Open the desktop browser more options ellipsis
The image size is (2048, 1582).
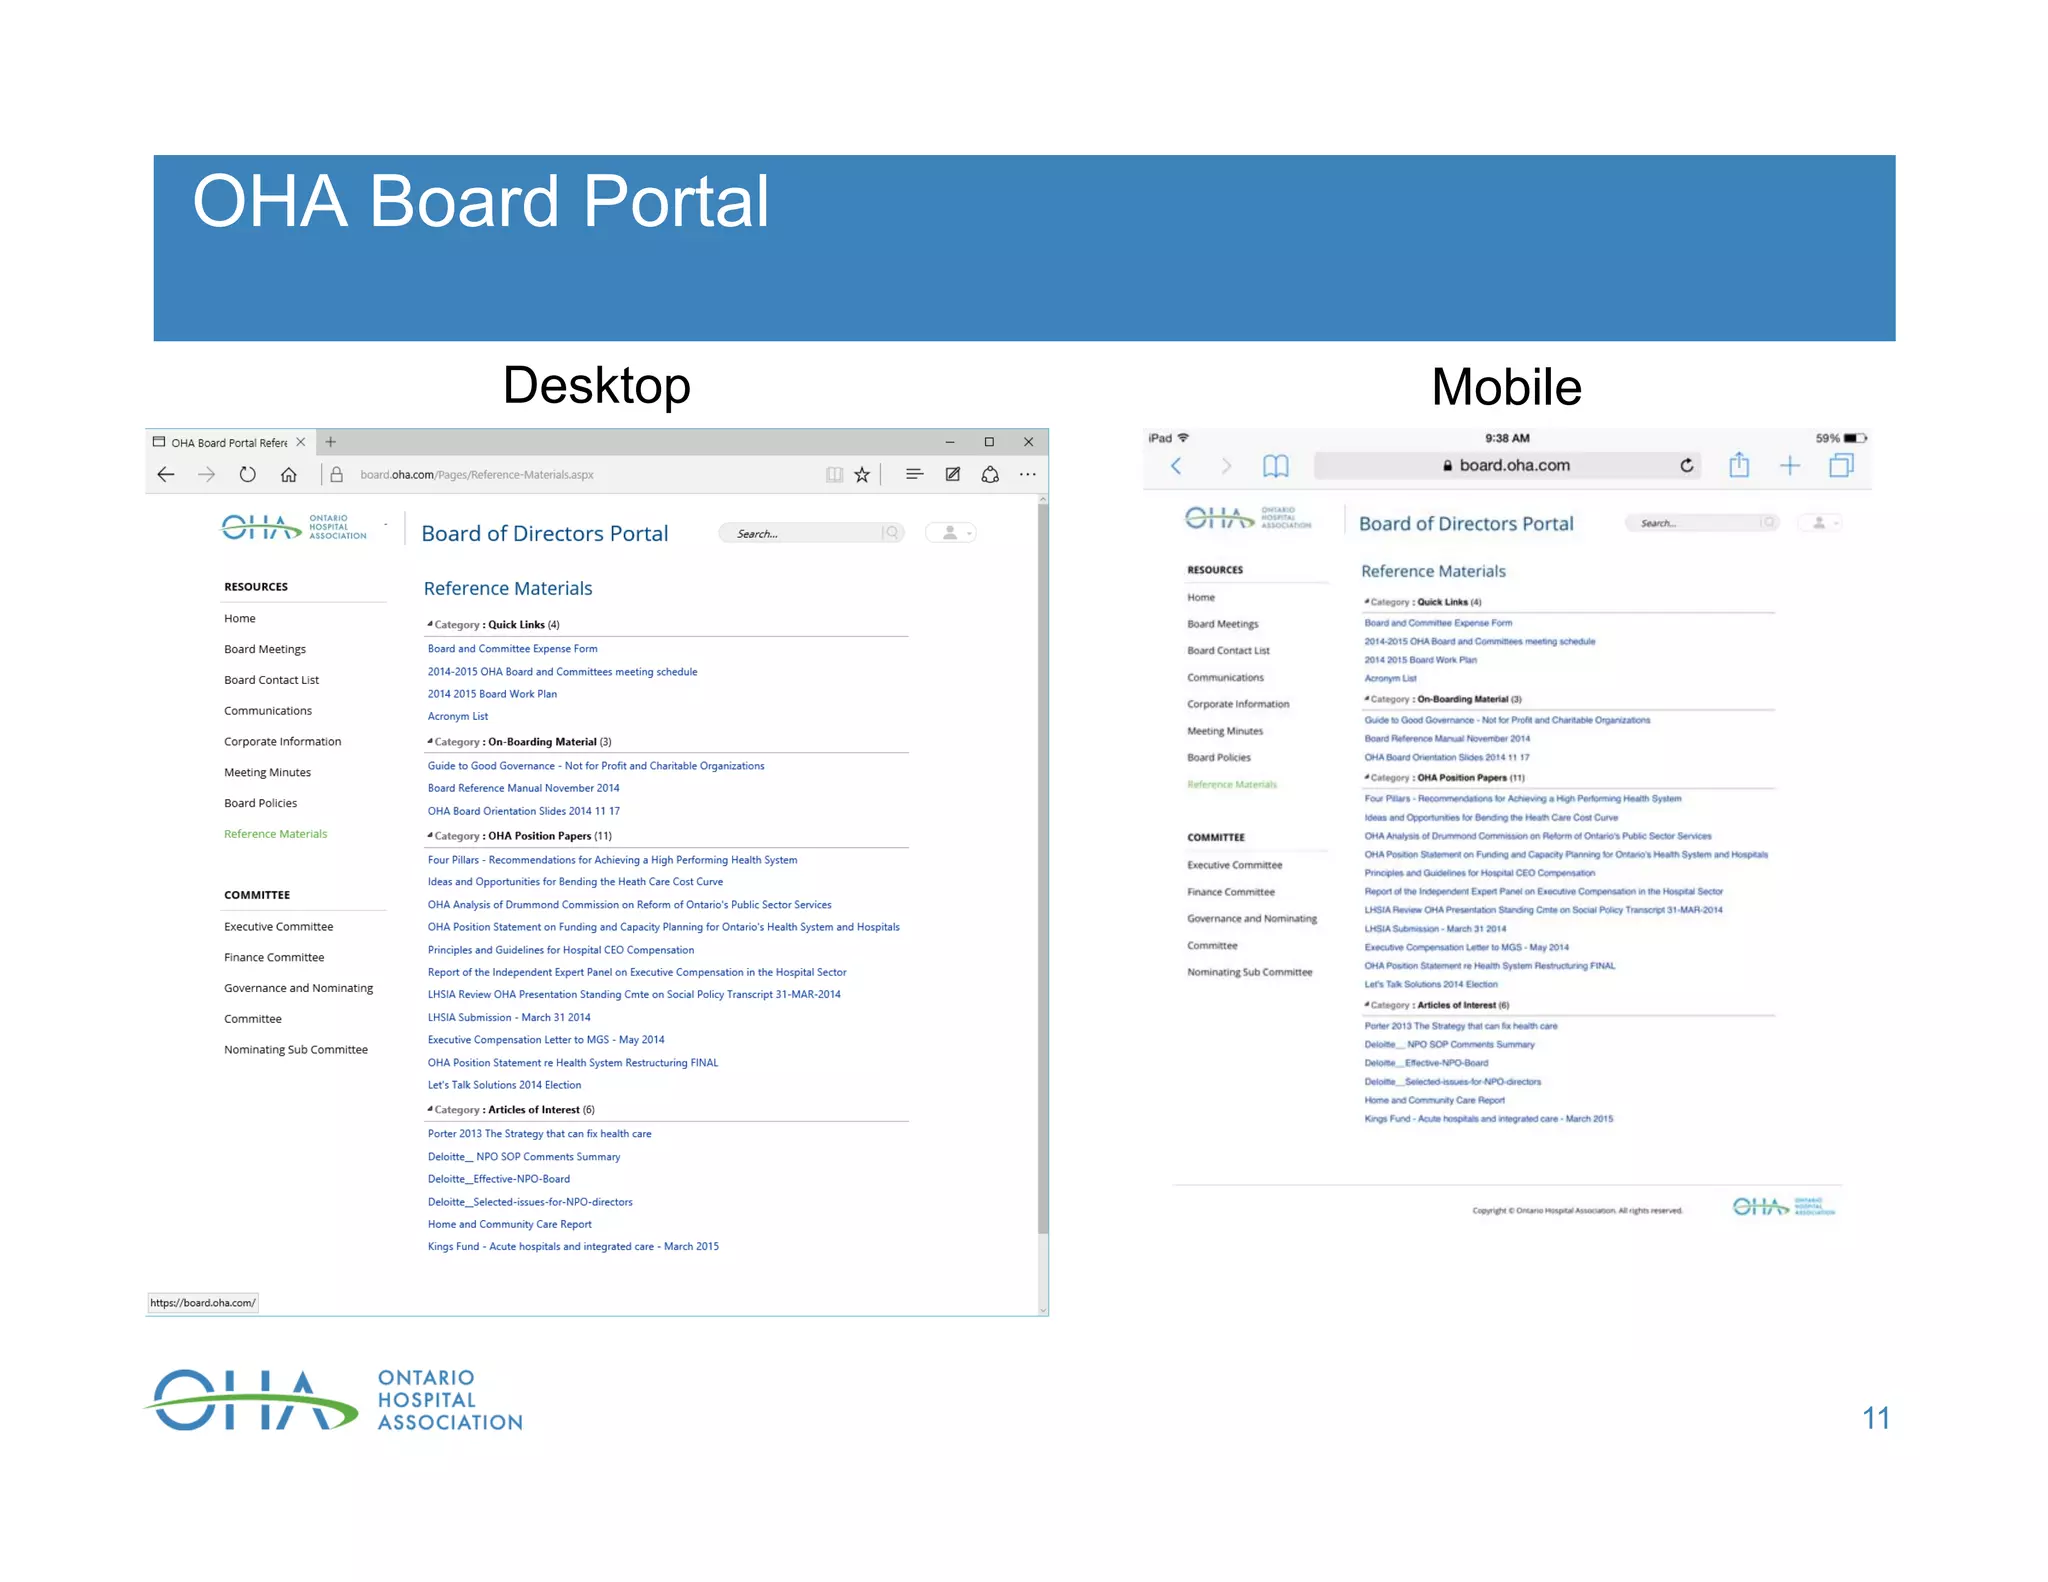pyautogui.click(x=1028, y=474)
